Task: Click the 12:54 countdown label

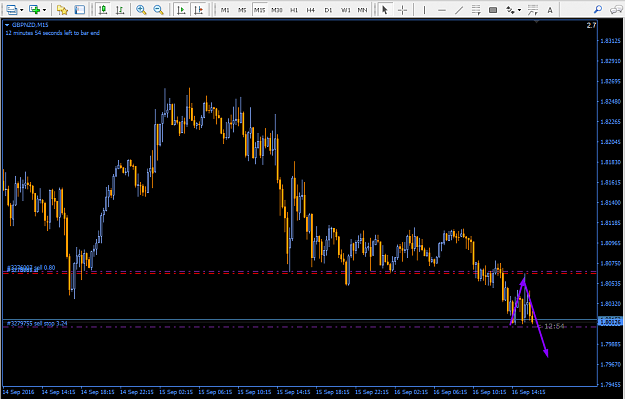Action: coord(554,326)
